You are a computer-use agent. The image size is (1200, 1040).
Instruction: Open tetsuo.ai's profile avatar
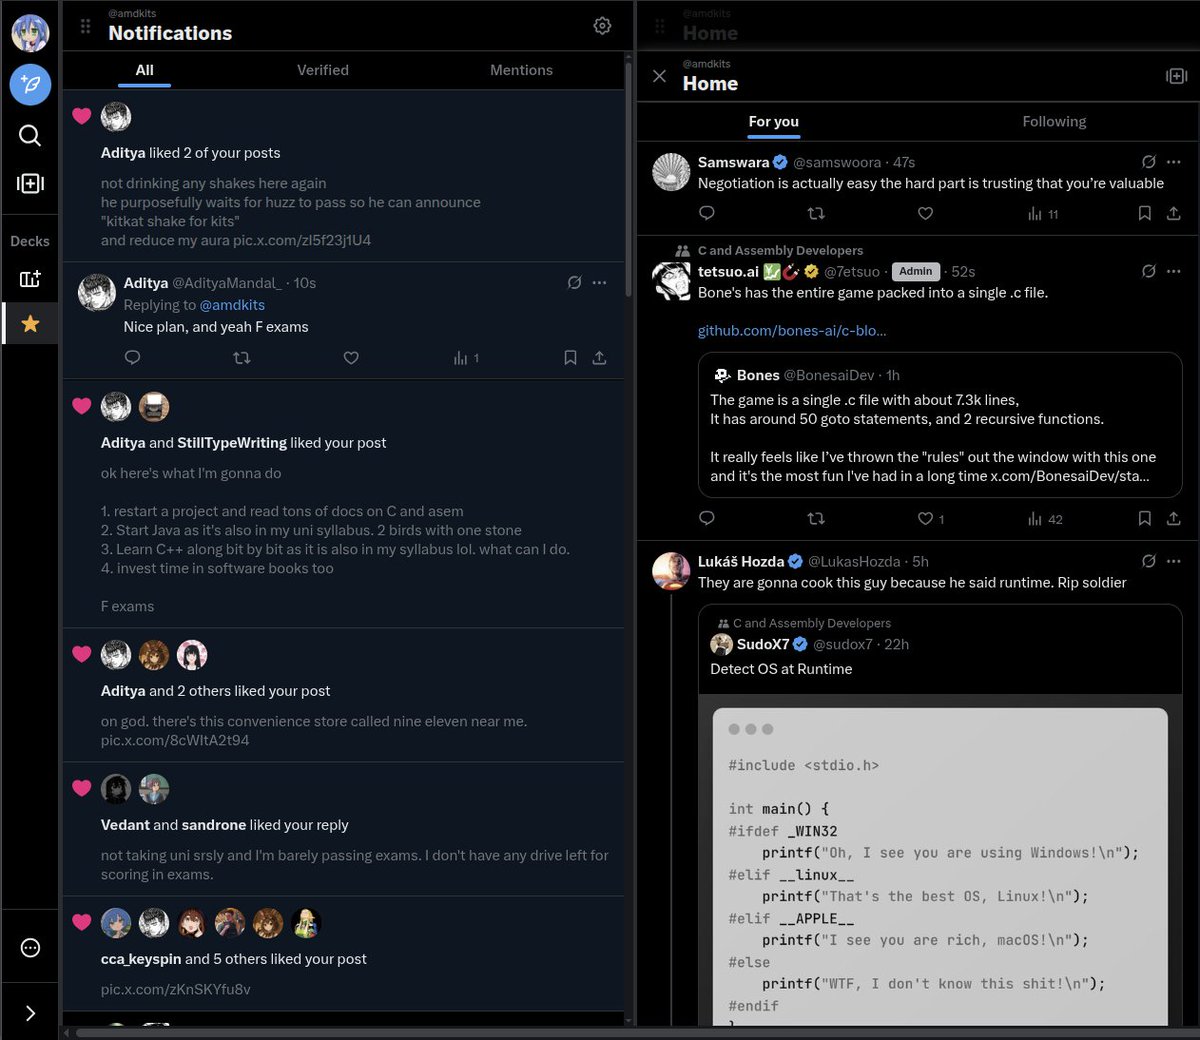pyautogui.click(x=671, y=281)
